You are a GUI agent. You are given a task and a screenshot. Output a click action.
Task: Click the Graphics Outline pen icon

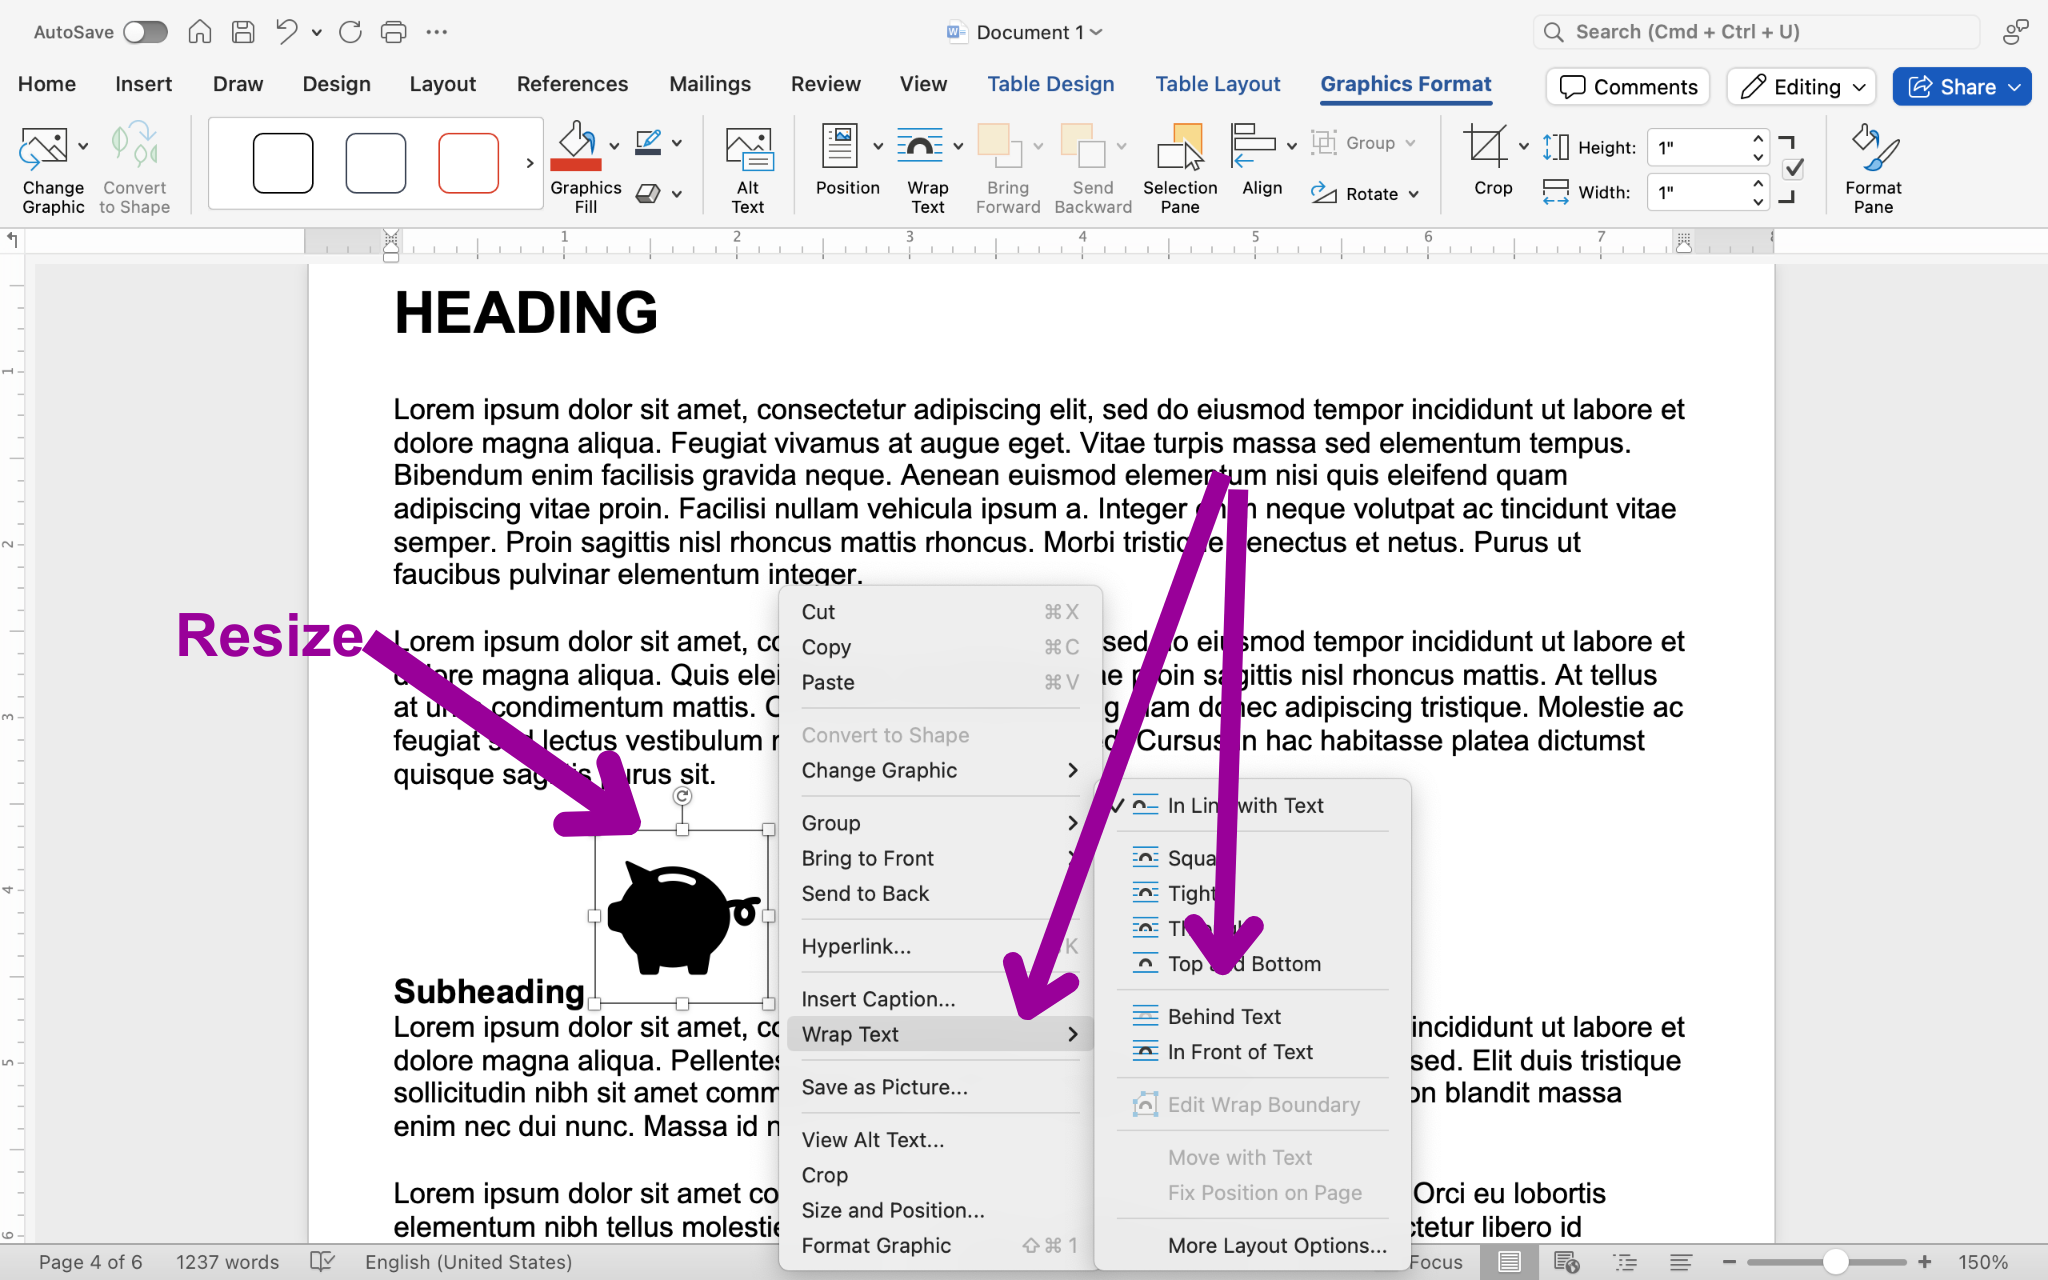[649, 143]
